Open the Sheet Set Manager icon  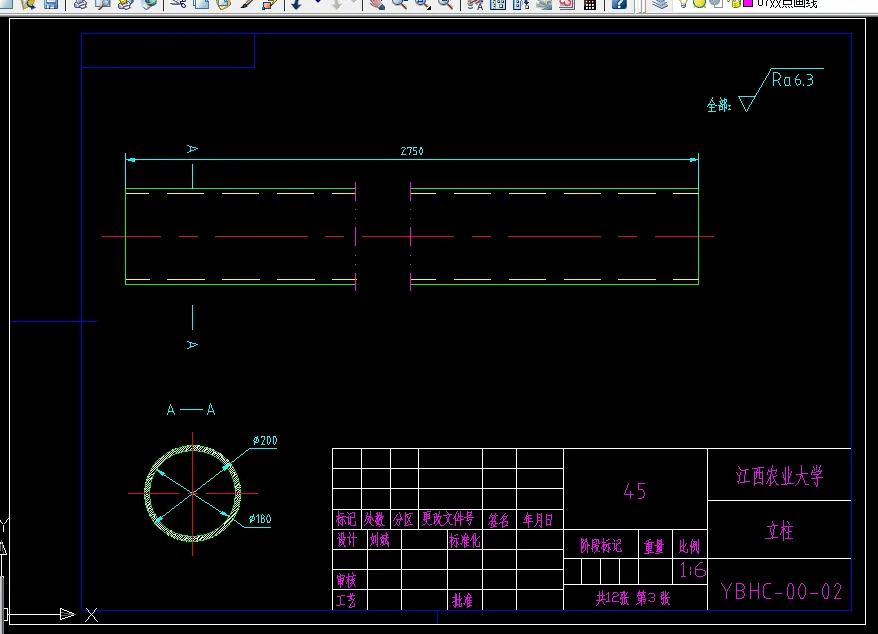tap(544, 4)
